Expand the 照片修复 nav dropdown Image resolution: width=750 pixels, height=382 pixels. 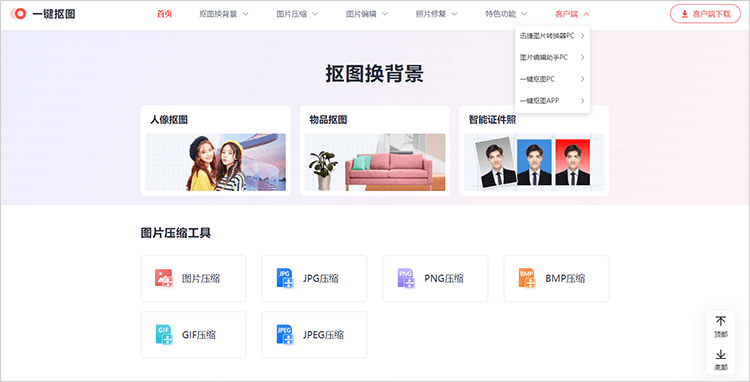click(454, 14)
